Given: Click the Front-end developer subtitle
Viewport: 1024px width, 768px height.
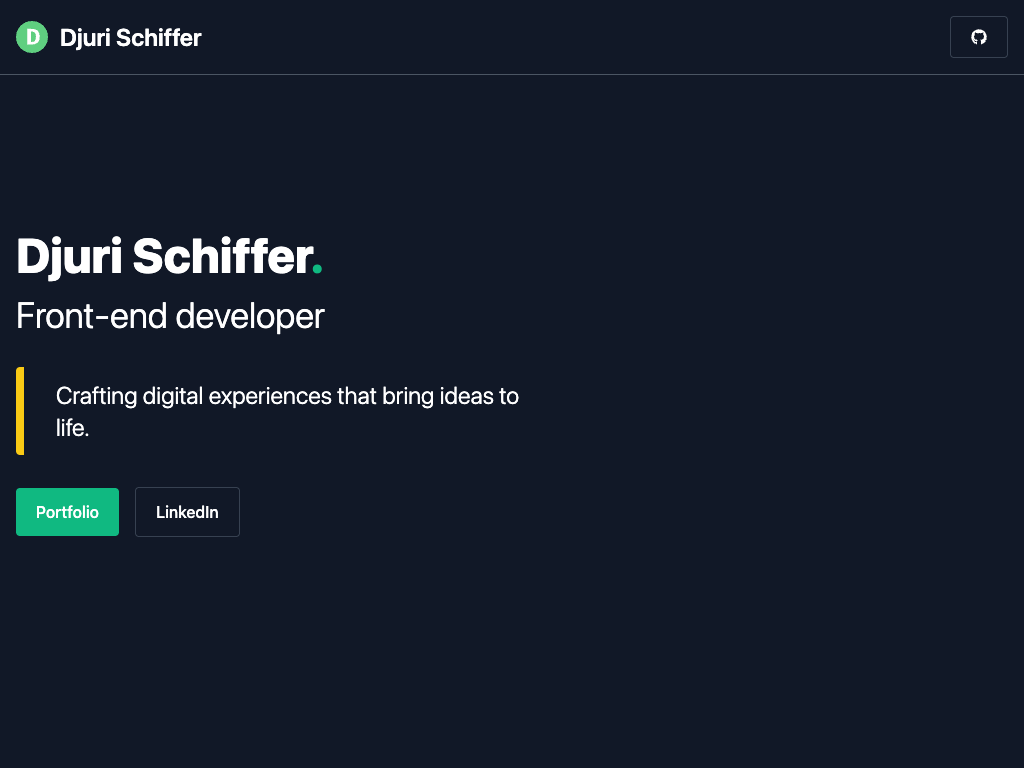Looking at the screenshot, I should click(170, 316).
